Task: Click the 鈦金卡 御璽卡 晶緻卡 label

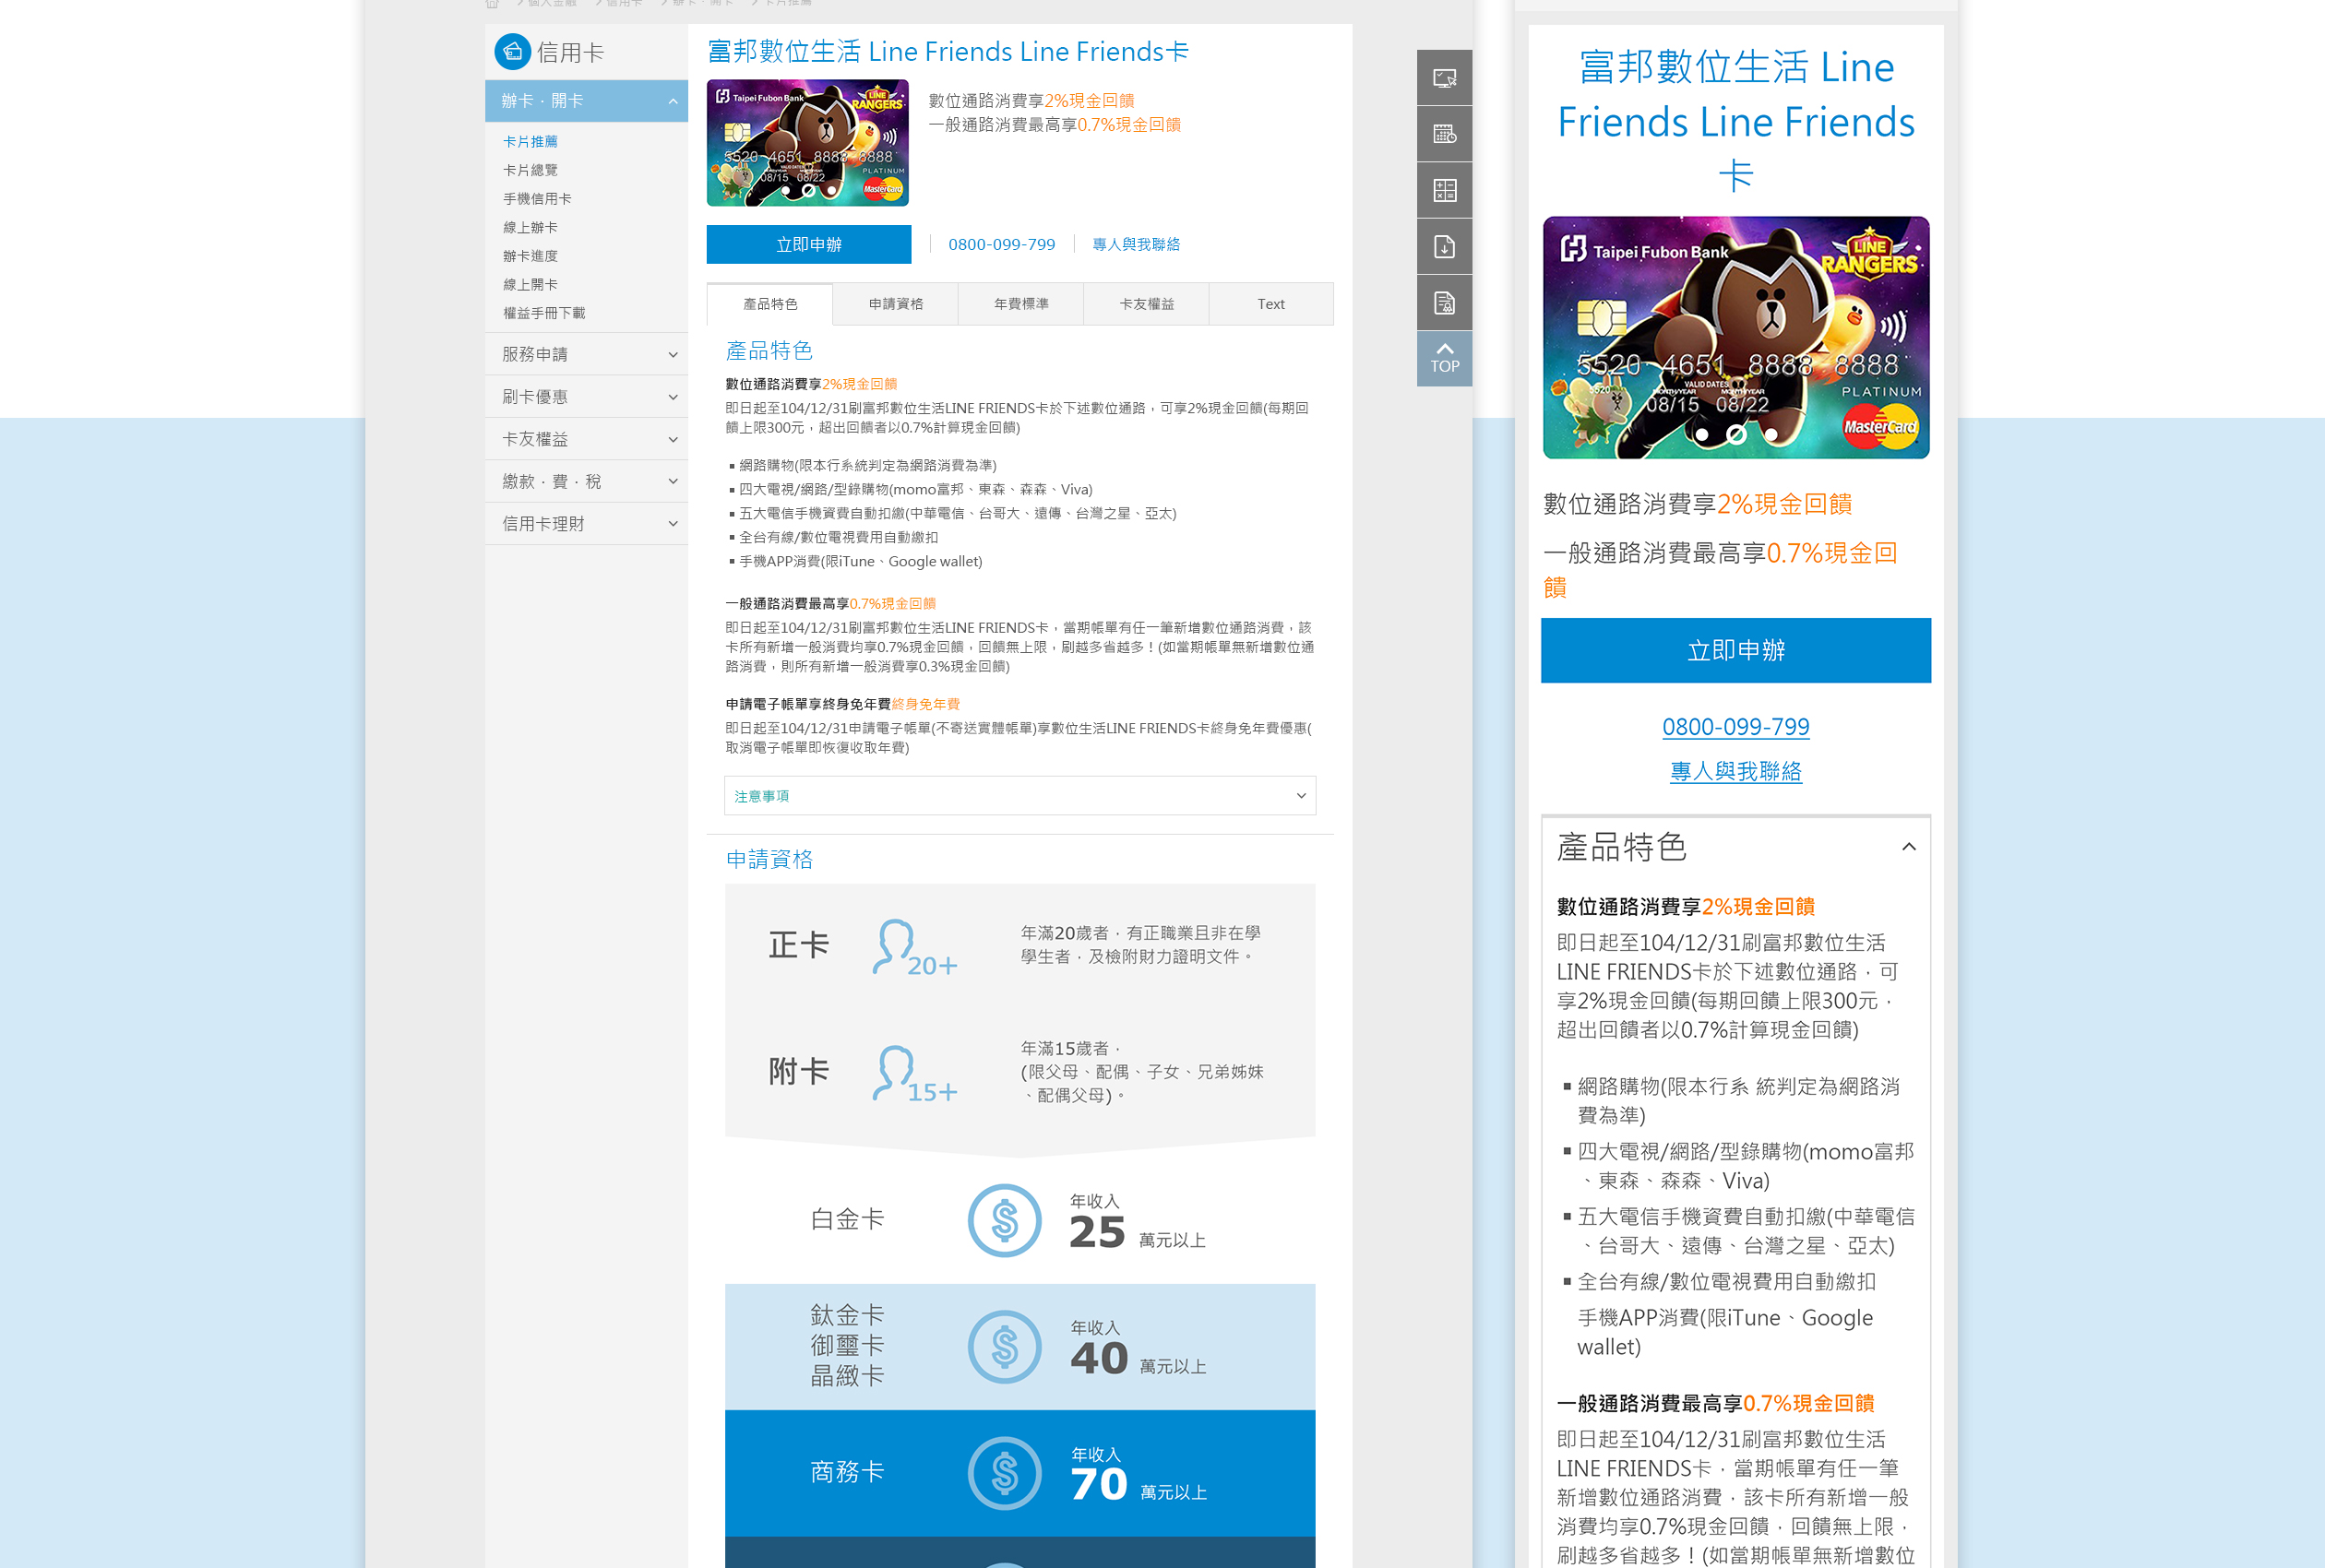Action: 847,1346
